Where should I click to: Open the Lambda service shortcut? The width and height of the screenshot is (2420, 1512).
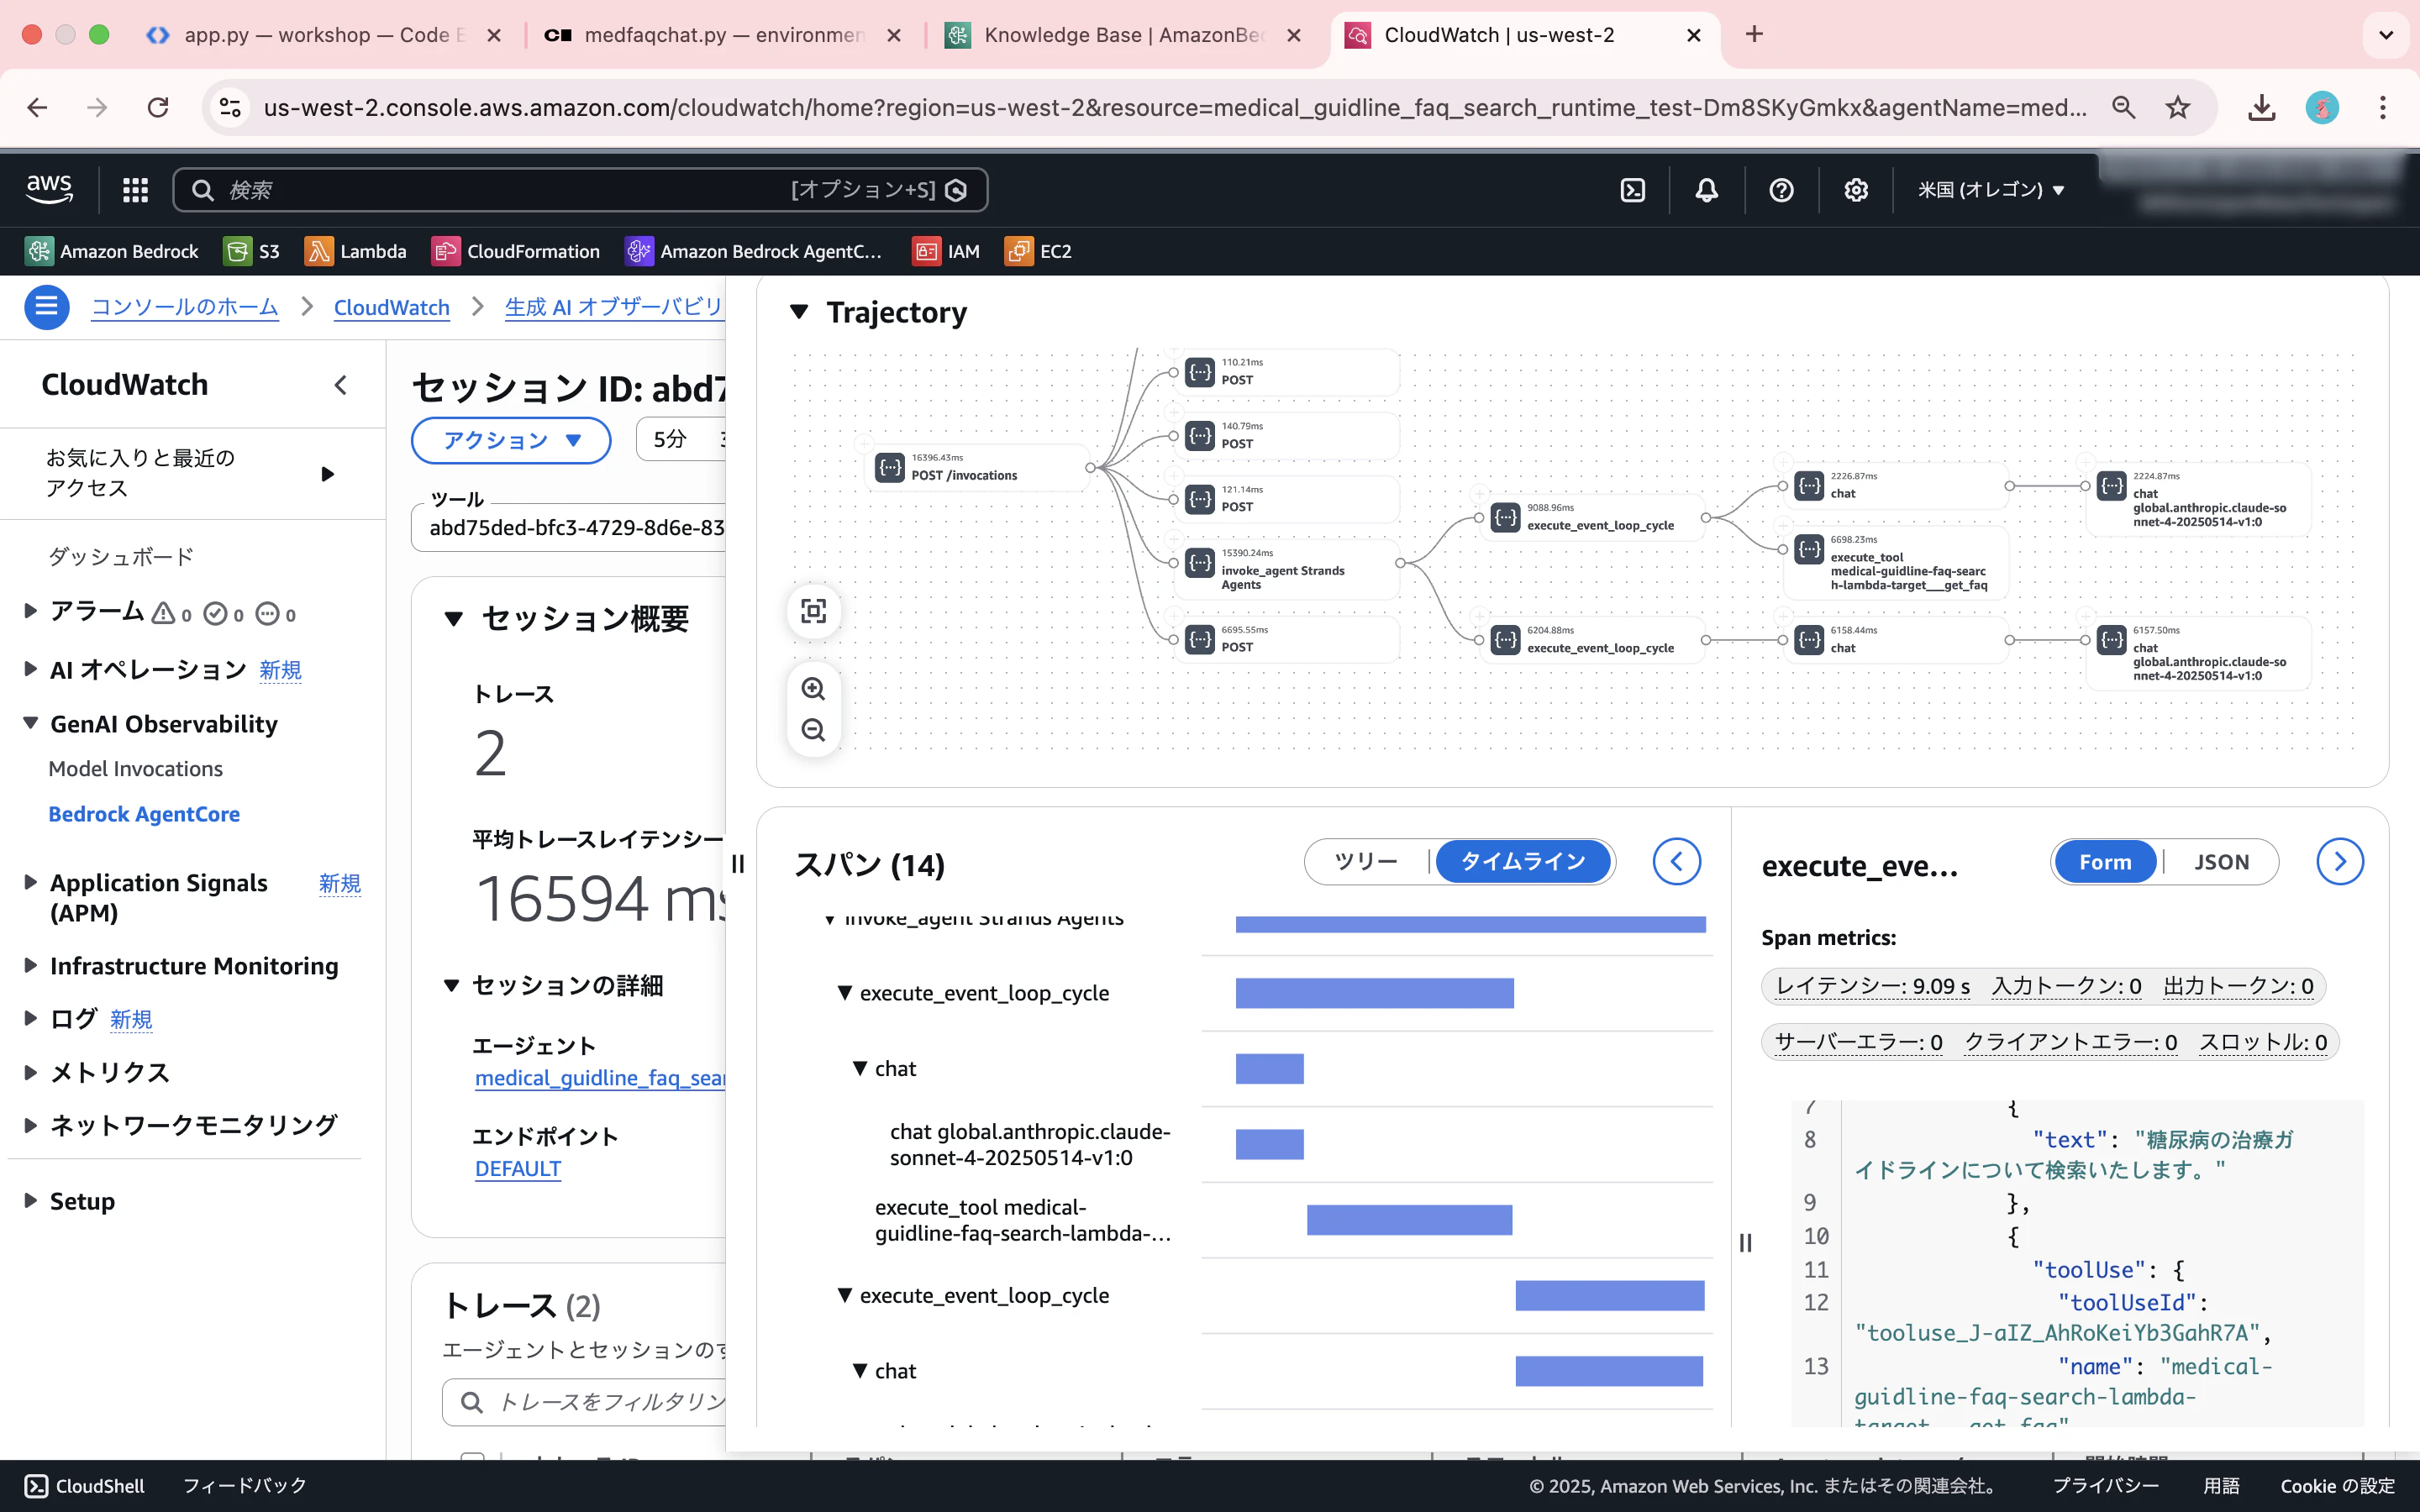(x=356, y=251)
